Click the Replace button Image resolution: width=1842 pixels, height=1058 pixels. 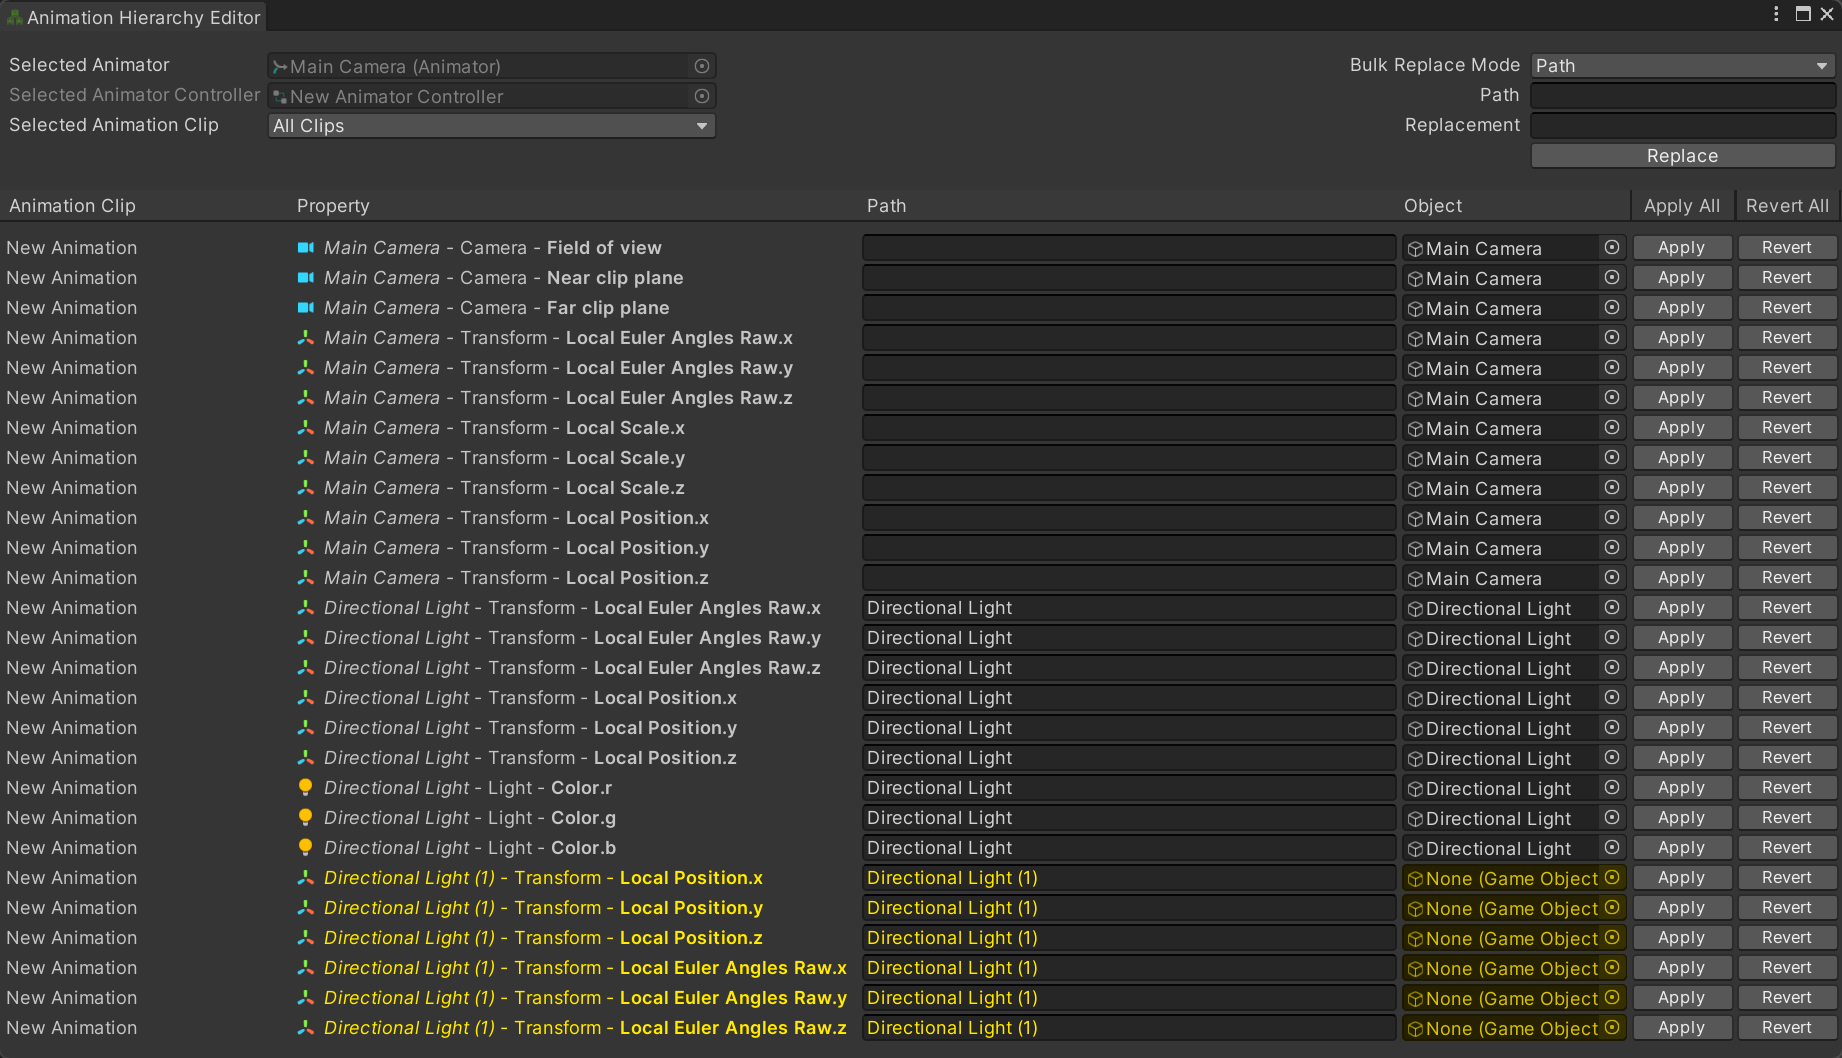(x=1683, y=156)
